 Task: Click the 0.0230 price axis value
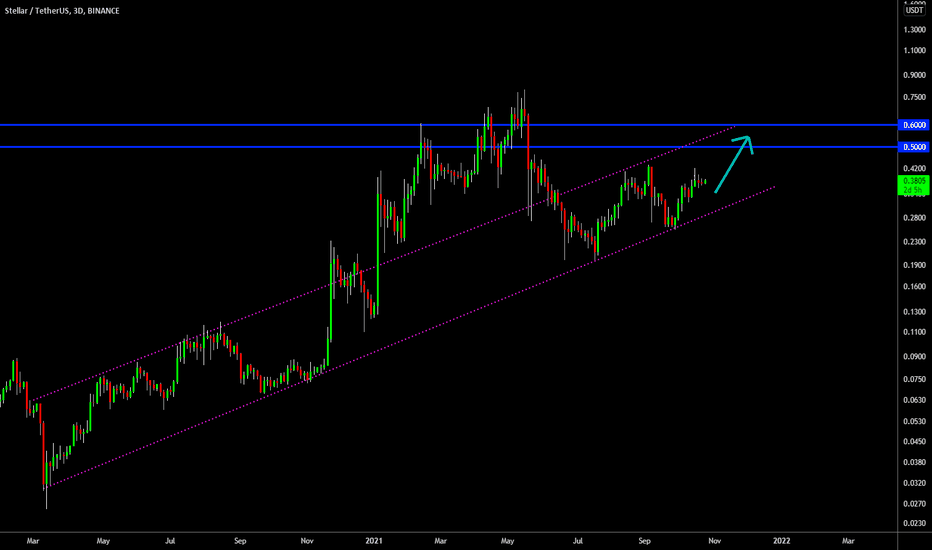(x=914, y=523)
